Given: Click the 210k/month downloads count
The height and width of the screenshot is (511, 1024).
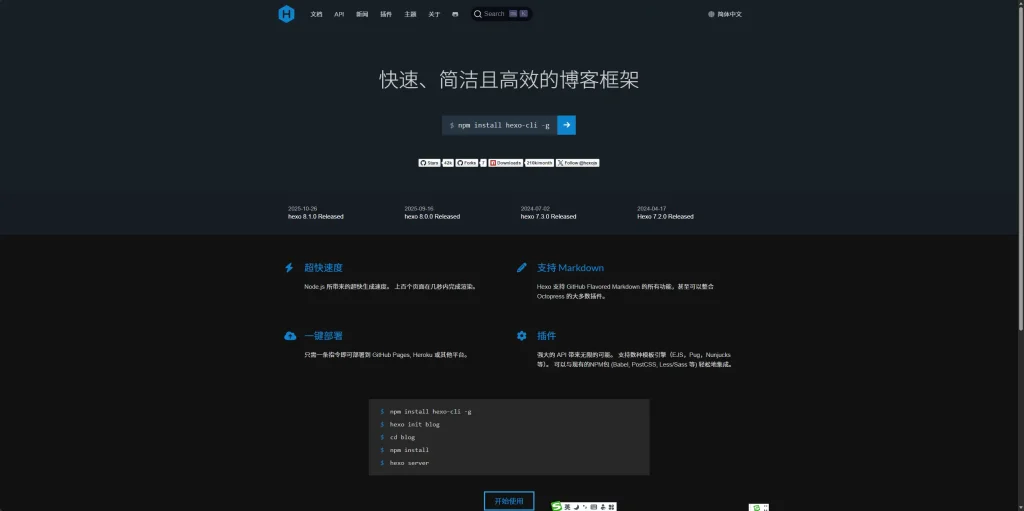Looking at the screenshot, I should point(539,163).
